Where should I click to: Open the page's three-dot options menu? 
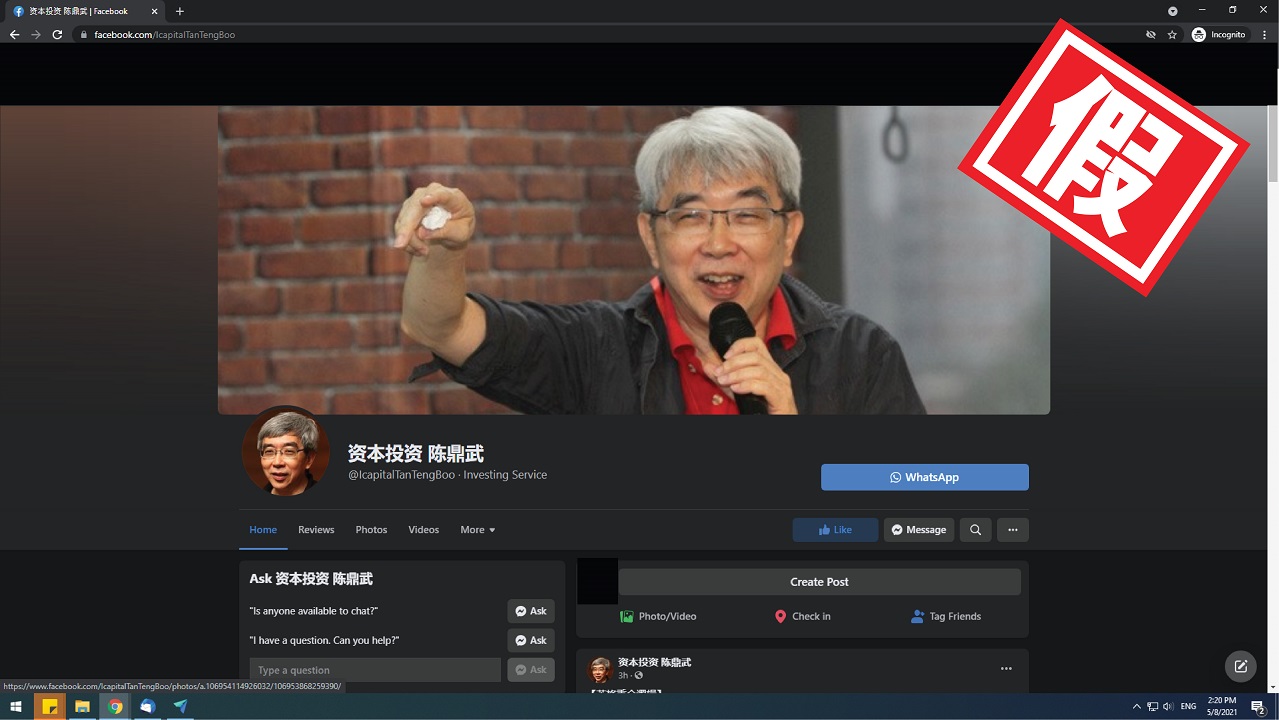click(1012, 530)
